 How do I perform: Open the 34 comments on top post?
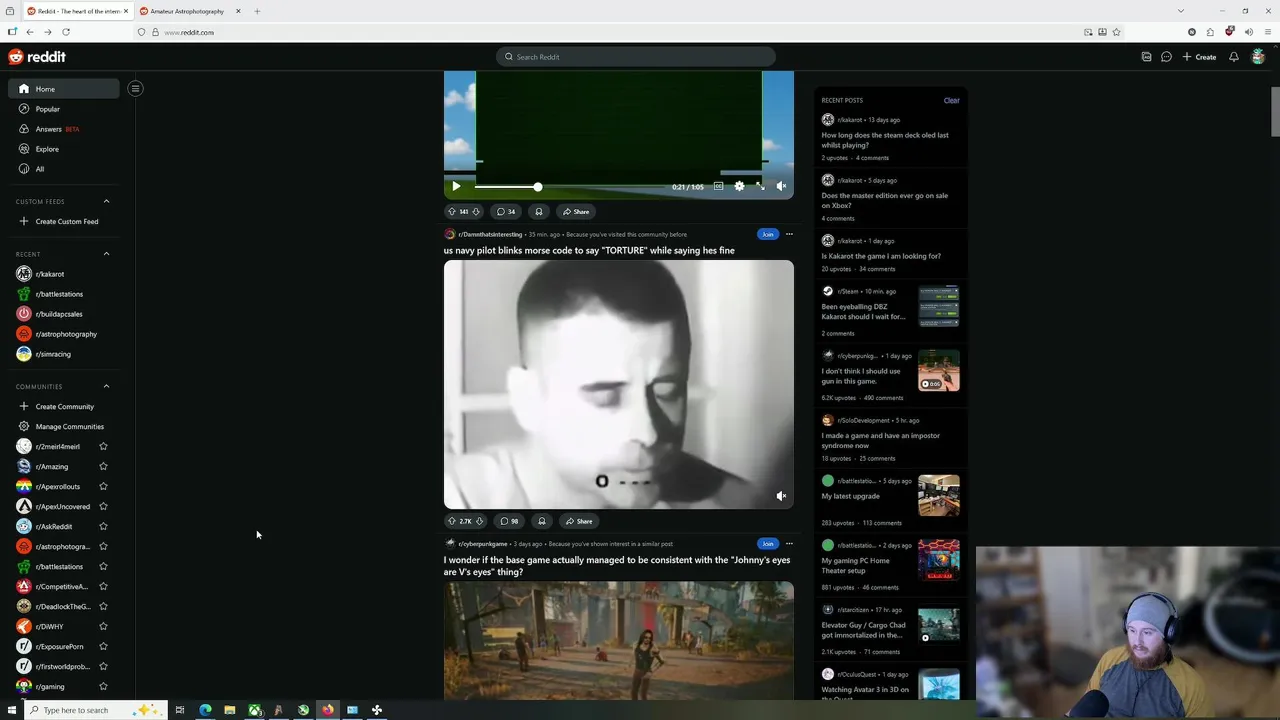click(506, 211)
